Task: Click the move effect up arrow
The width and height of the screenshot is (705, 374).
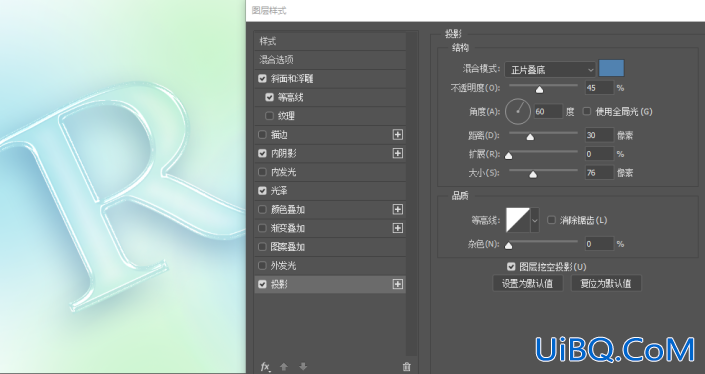Action: pos(284,367)
